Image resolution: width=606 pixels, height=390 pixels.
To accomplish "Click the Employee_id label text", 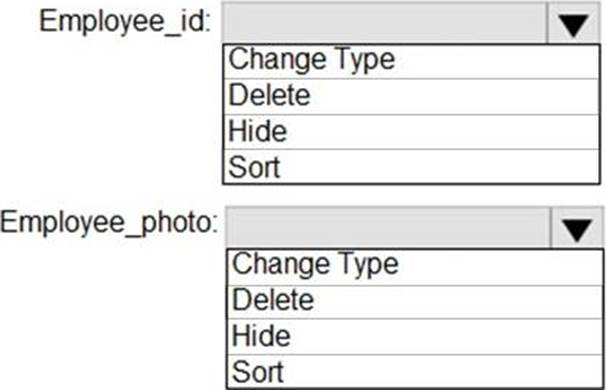I will [x=125, y=22].
